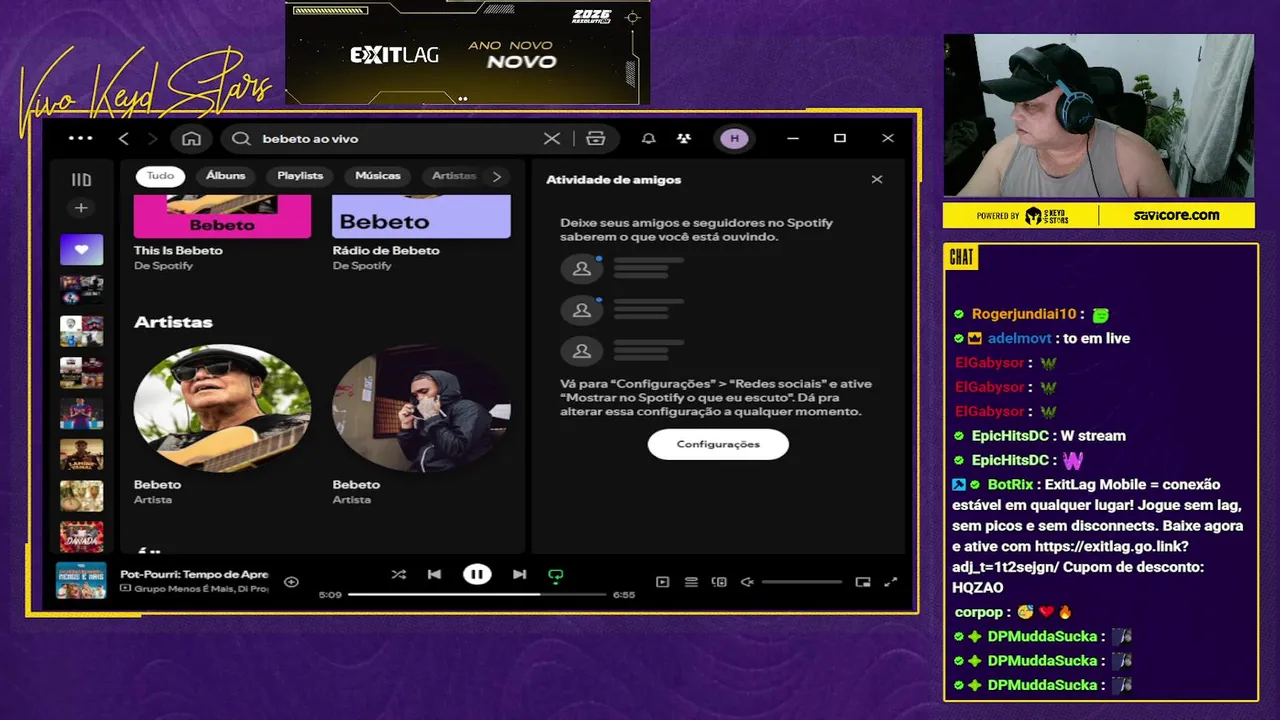Go forward with the right arrow
The height and width of the screenshot is (720, 1280).
152,138
